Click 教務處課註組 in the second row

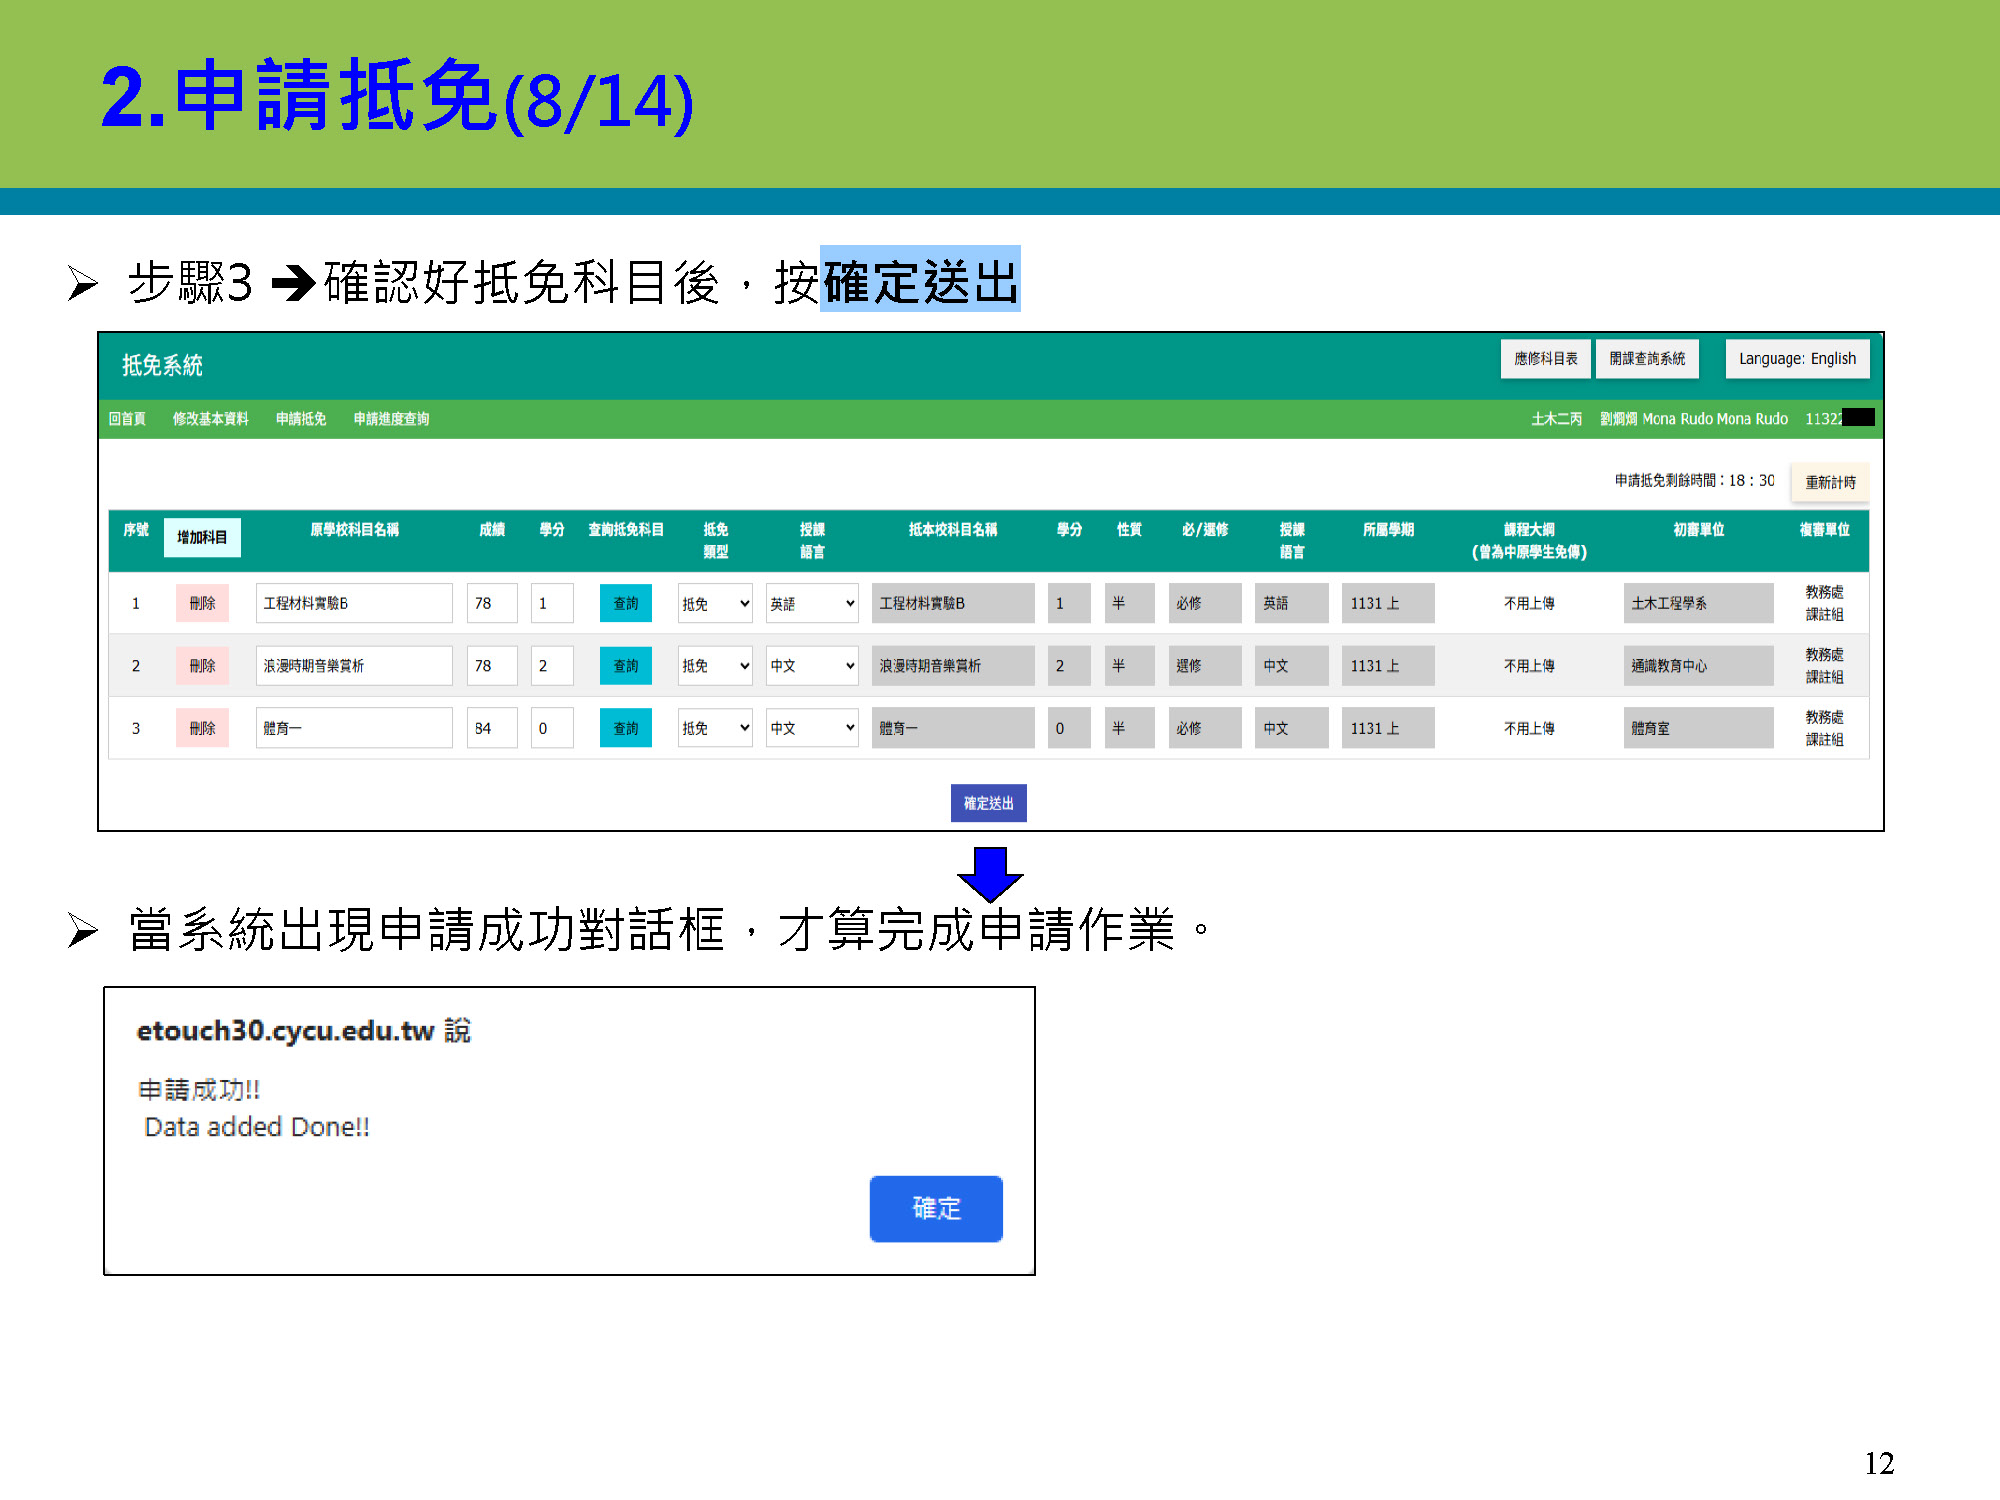1824,666
